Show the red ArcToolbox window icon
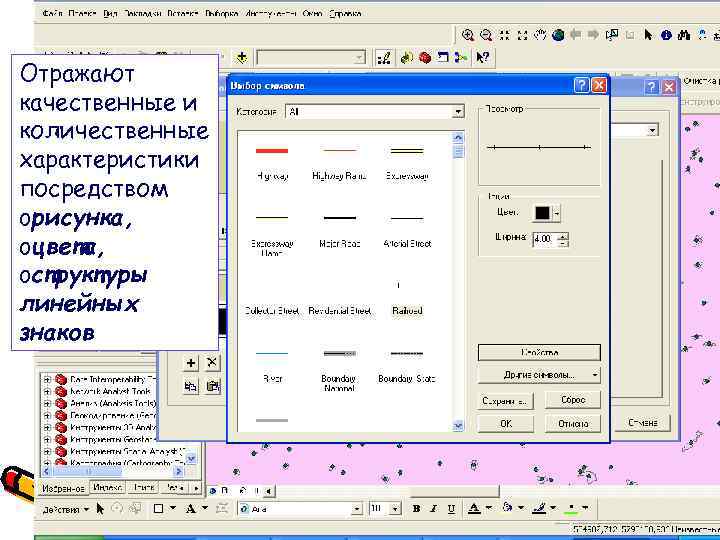The width and height of the screenshot is (720, 540). [425, 58]
